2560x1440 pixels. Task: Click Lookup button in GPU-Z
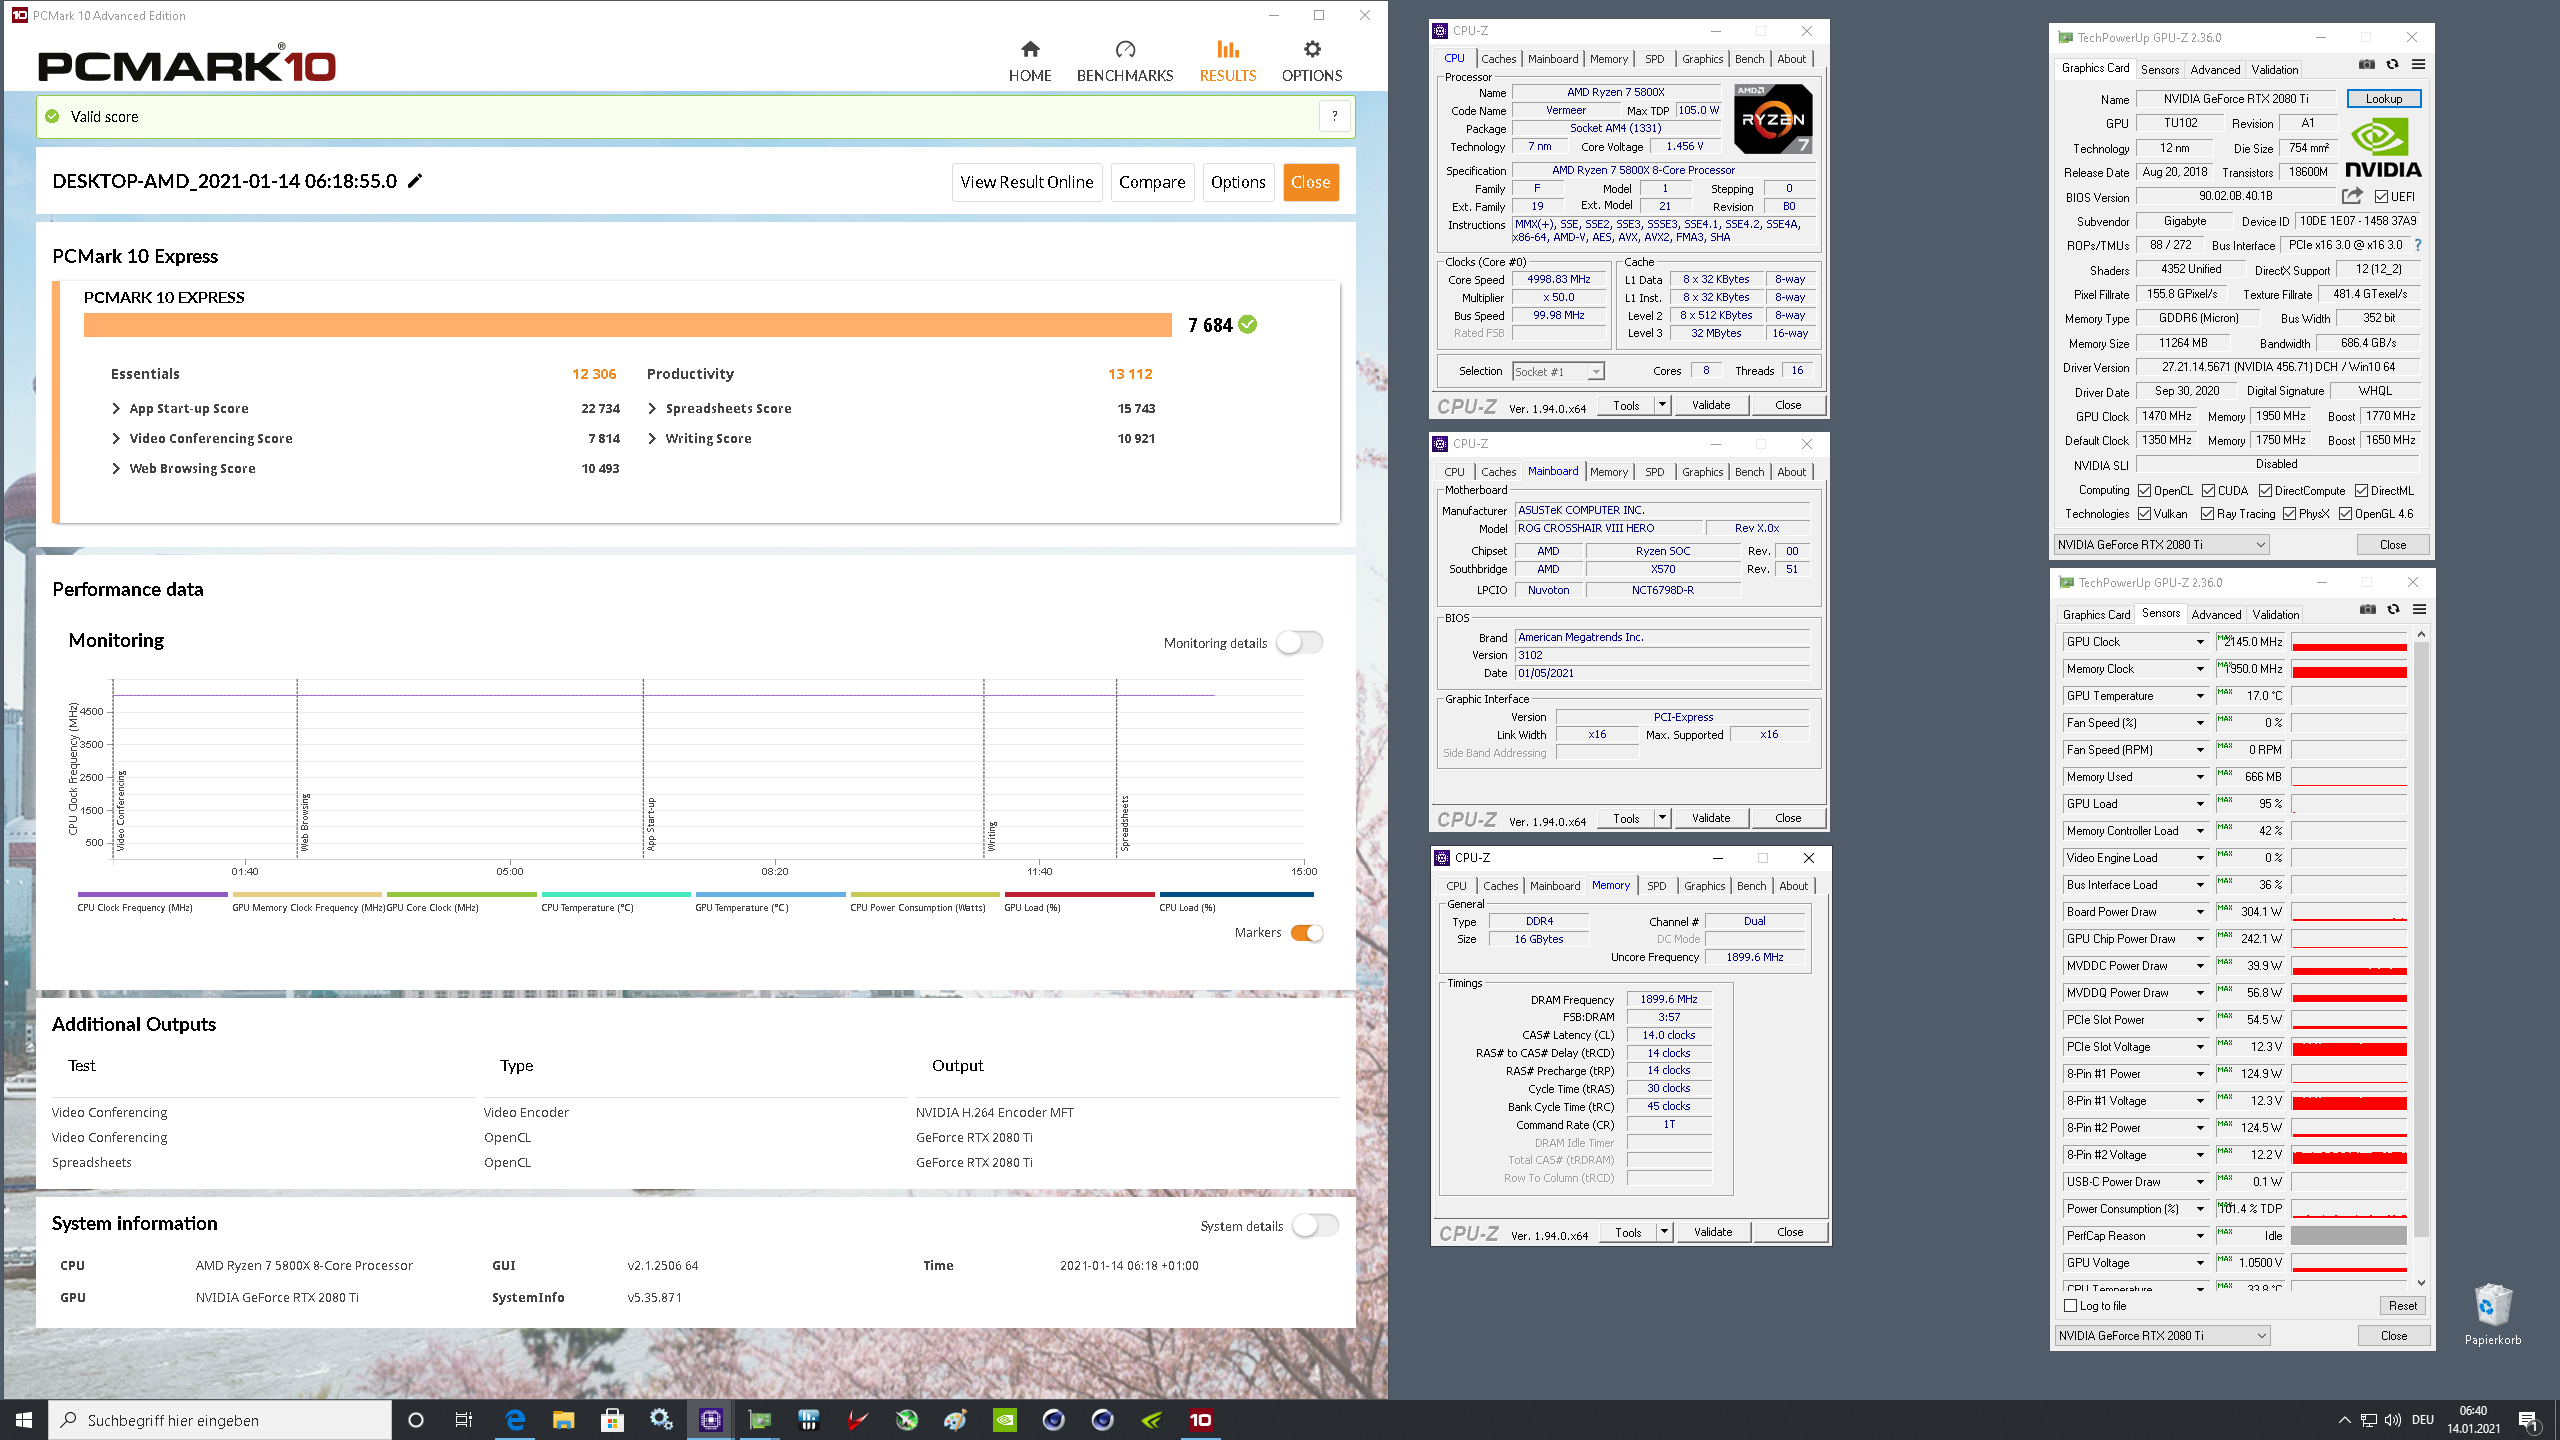(2383, 99)
